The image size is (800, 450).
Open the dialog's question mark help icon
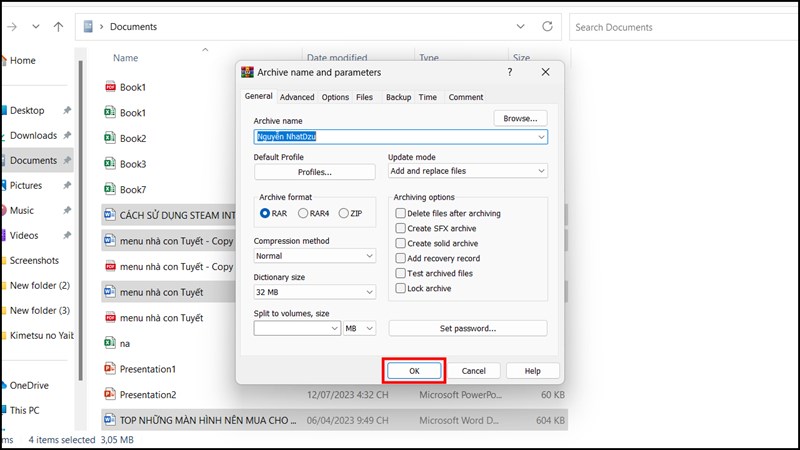510,72
